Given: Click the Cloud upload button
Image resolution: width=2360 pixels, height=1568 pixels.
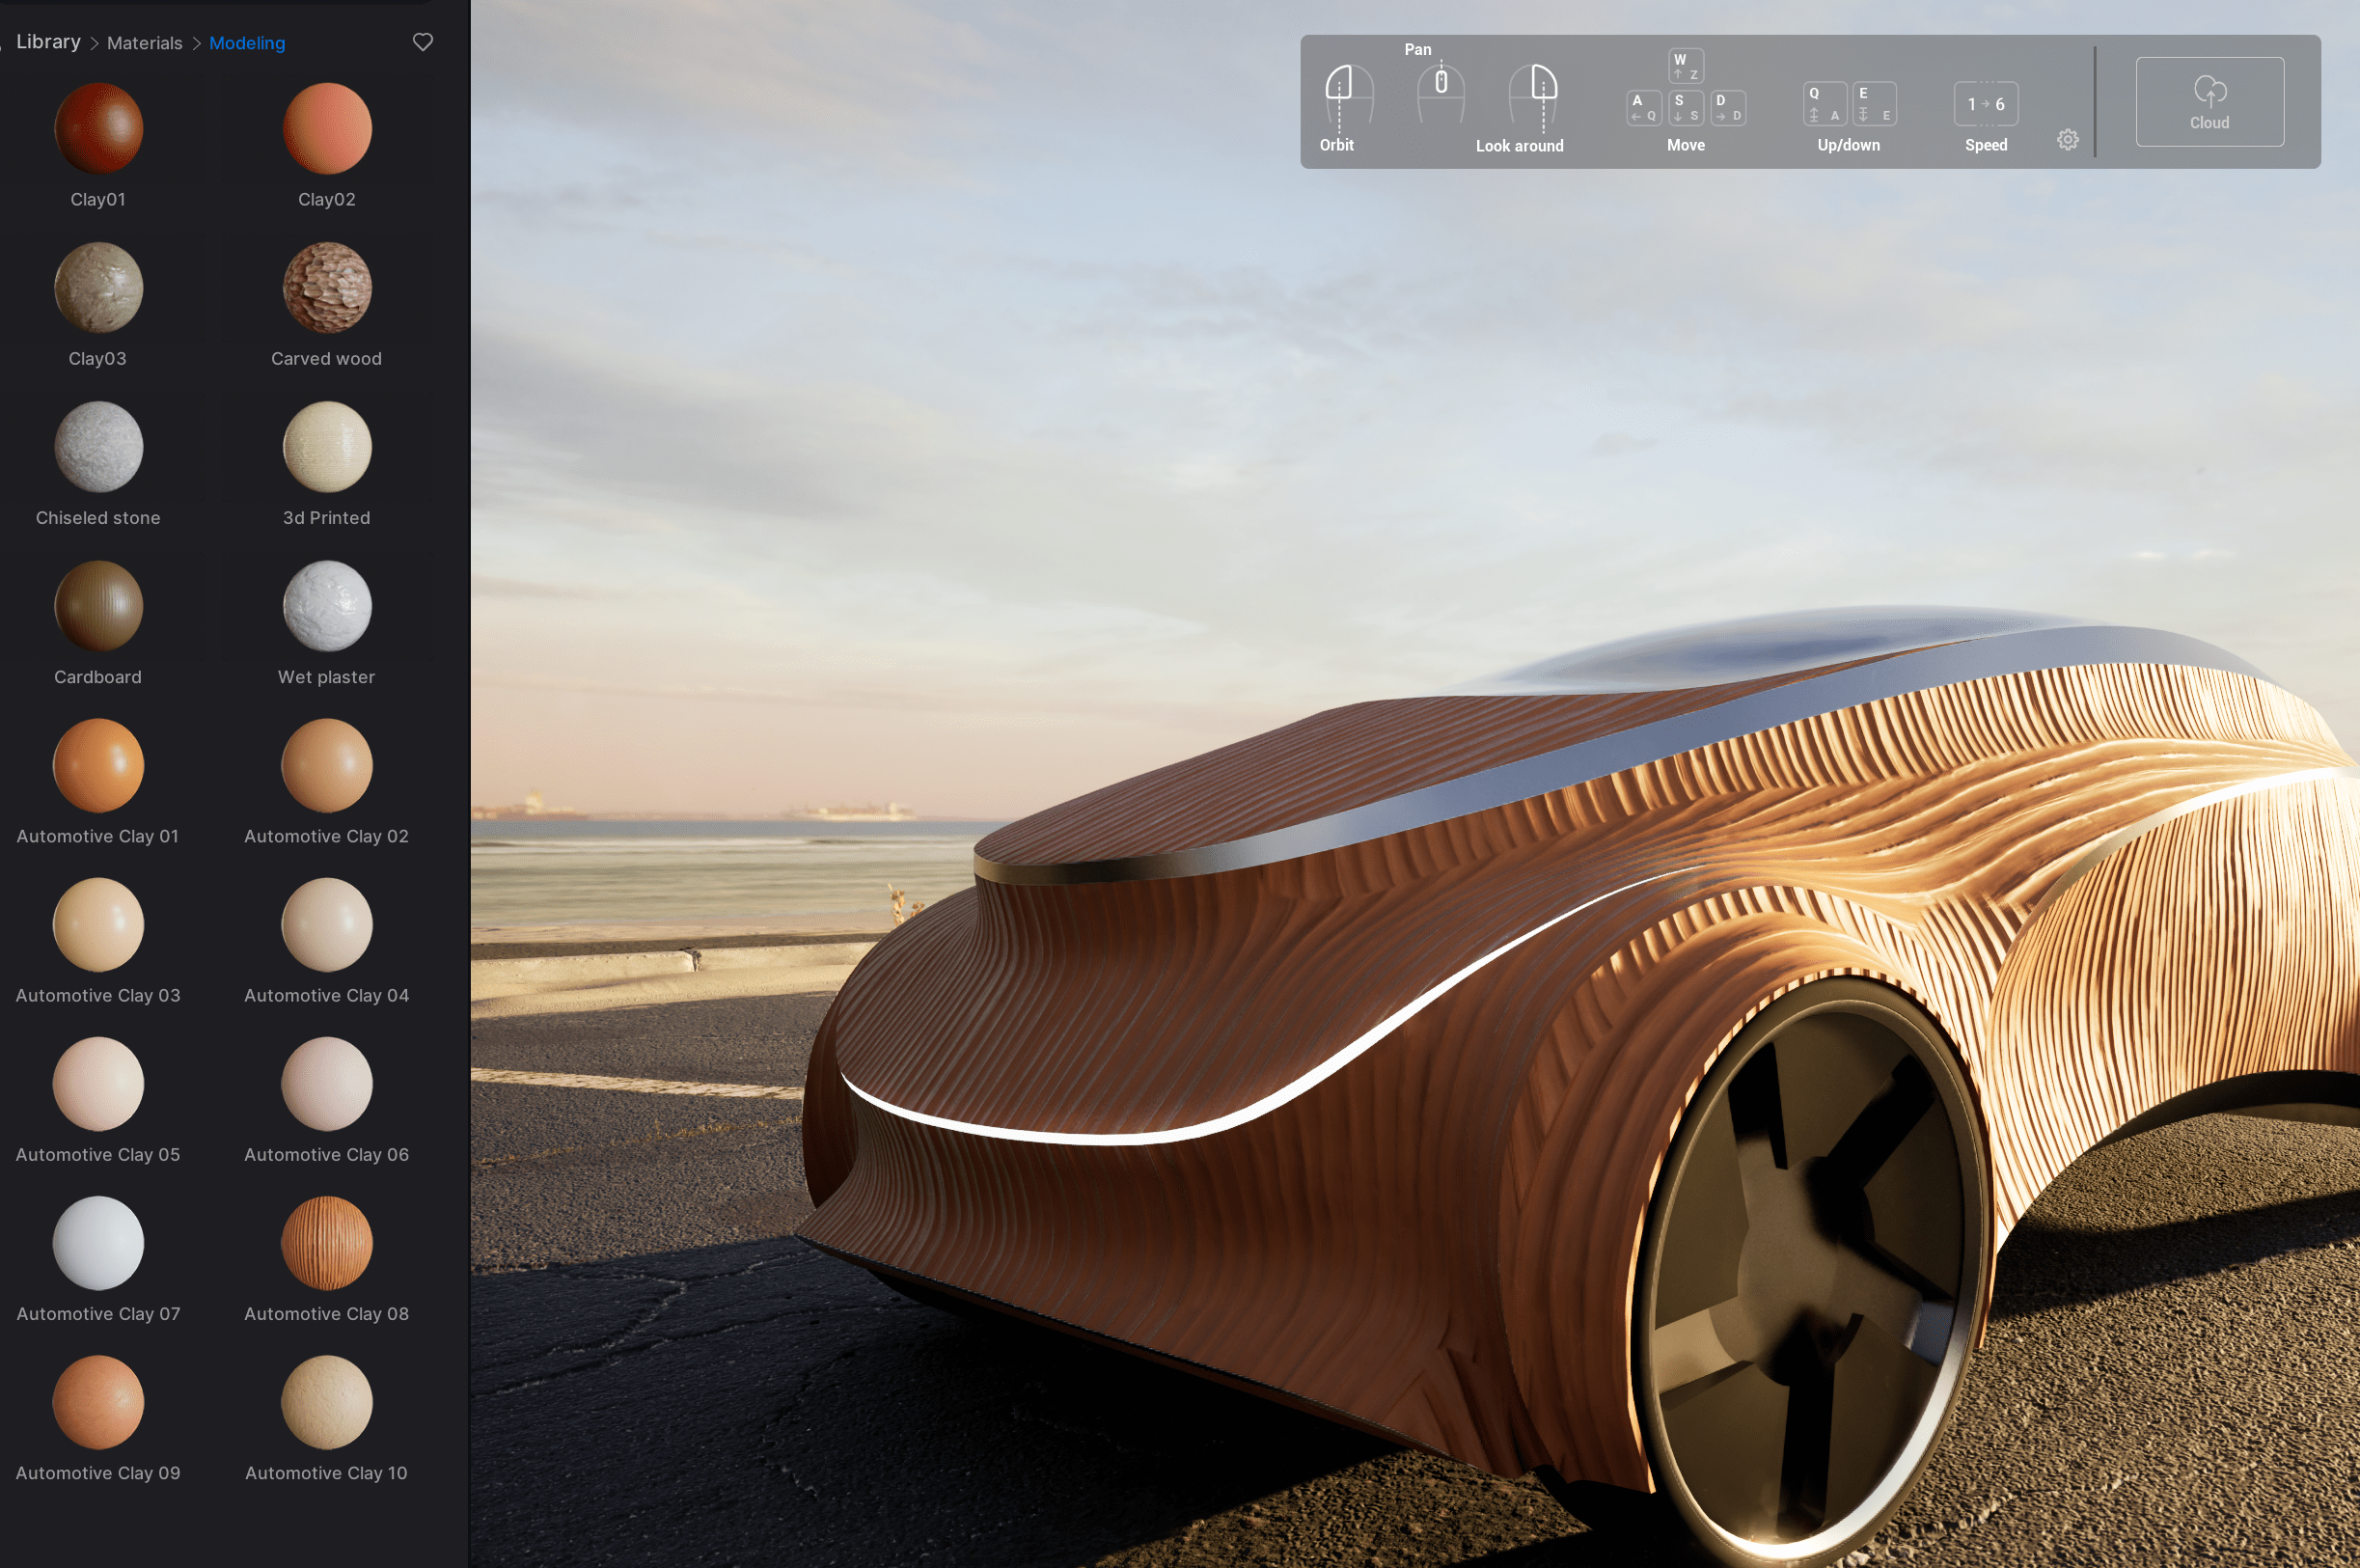Looking at the screenshot, I should (x=2209, y=102).
